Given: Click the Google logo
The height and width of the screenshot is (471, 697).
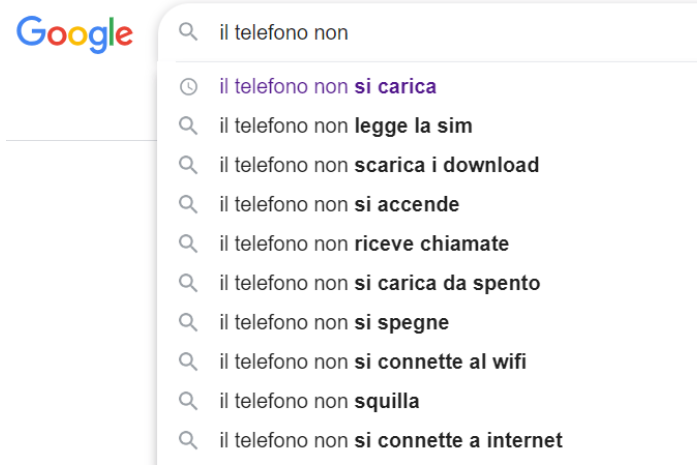Looking at the screenshot, I should coord(75,34).
